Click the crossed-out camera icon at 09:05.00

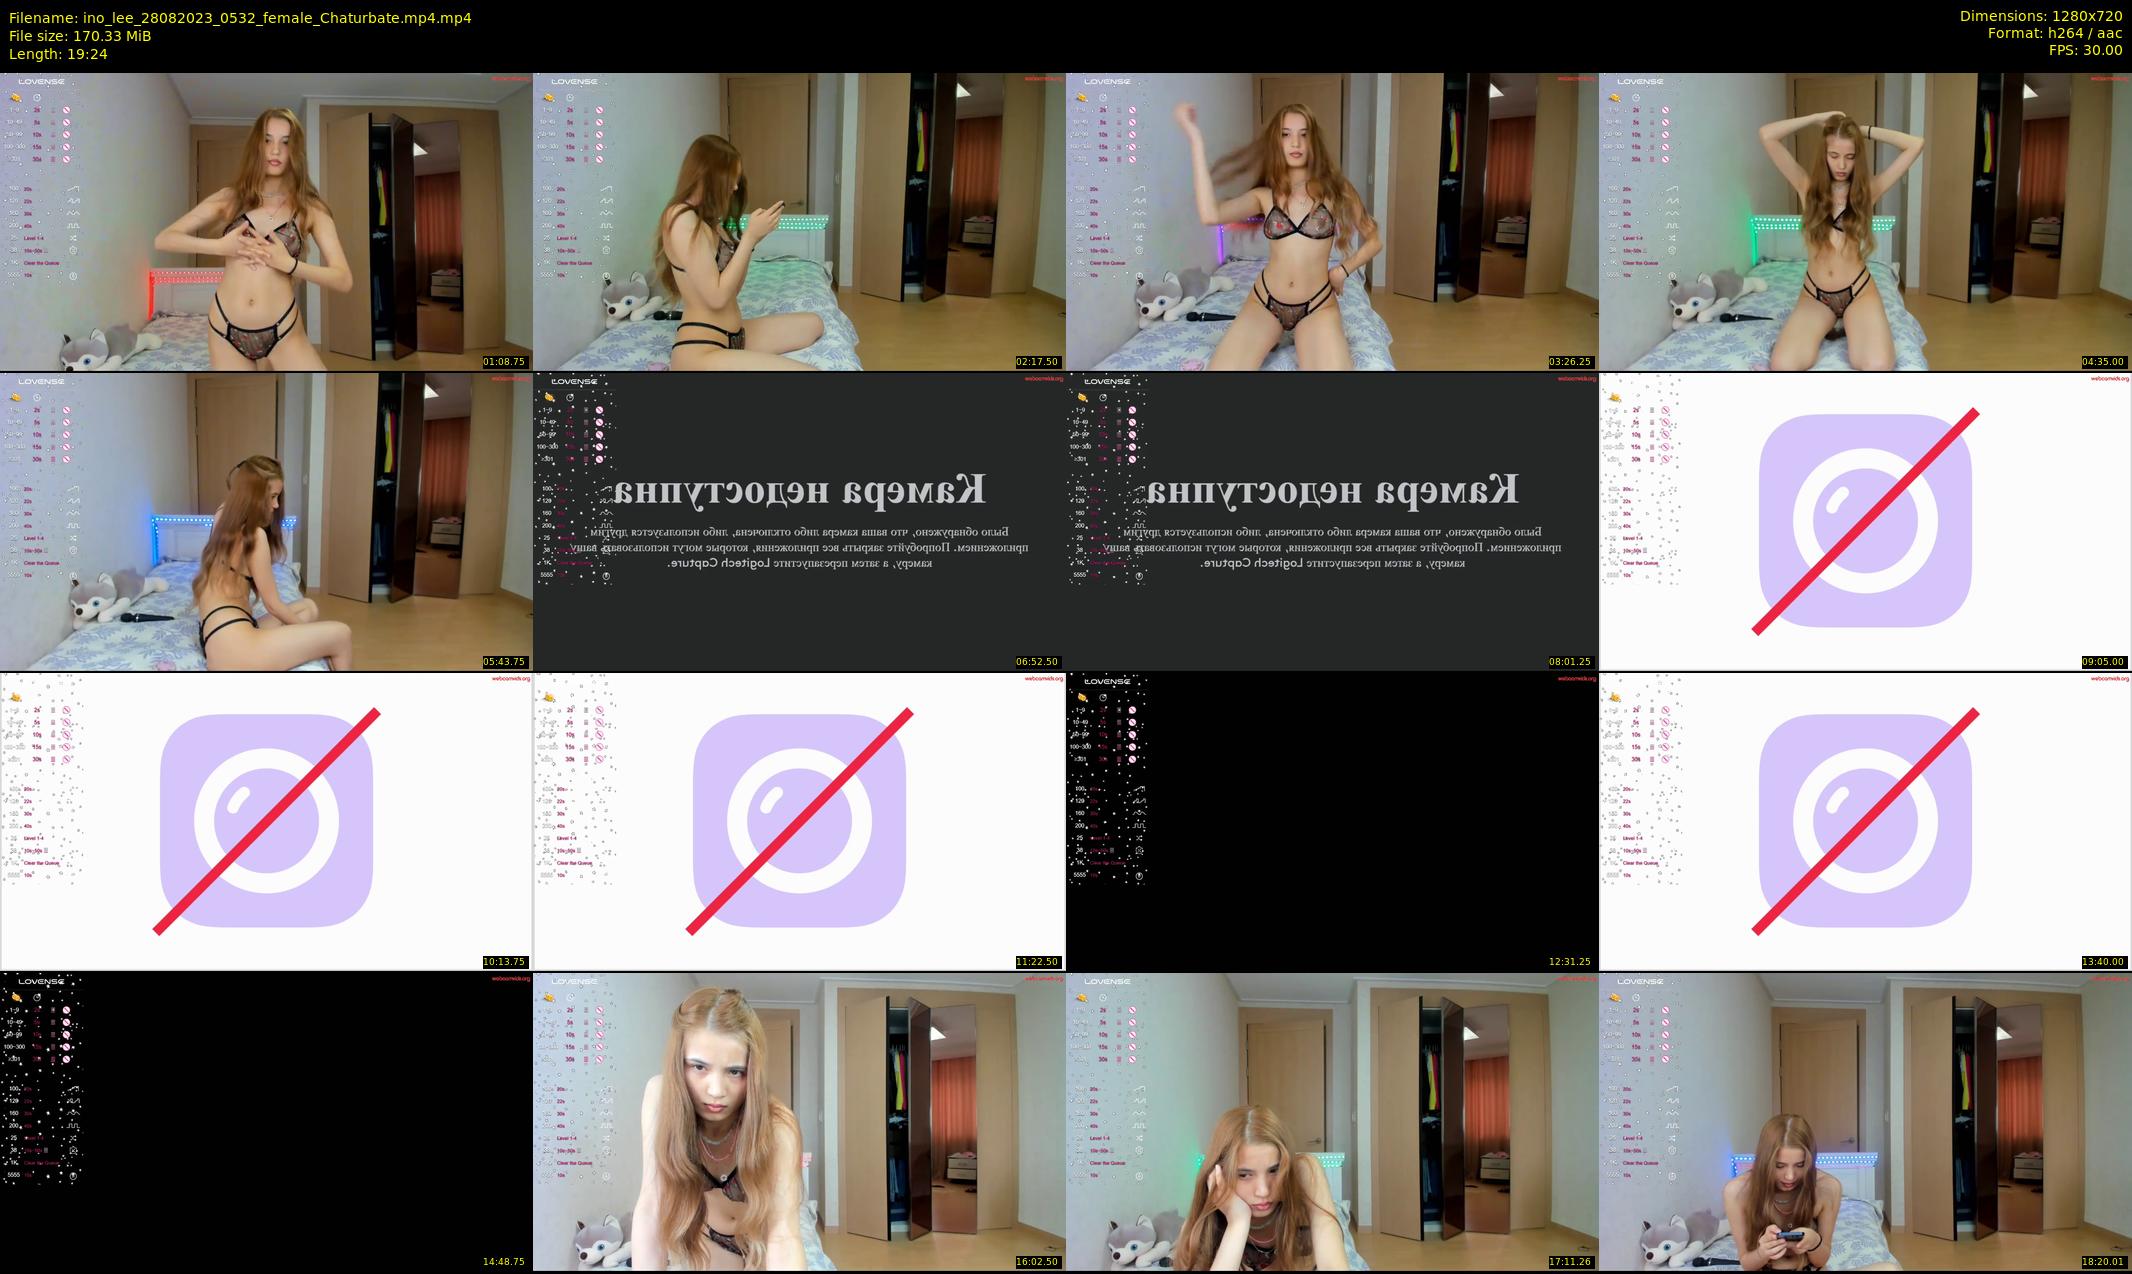click(x=1865, y=521)
